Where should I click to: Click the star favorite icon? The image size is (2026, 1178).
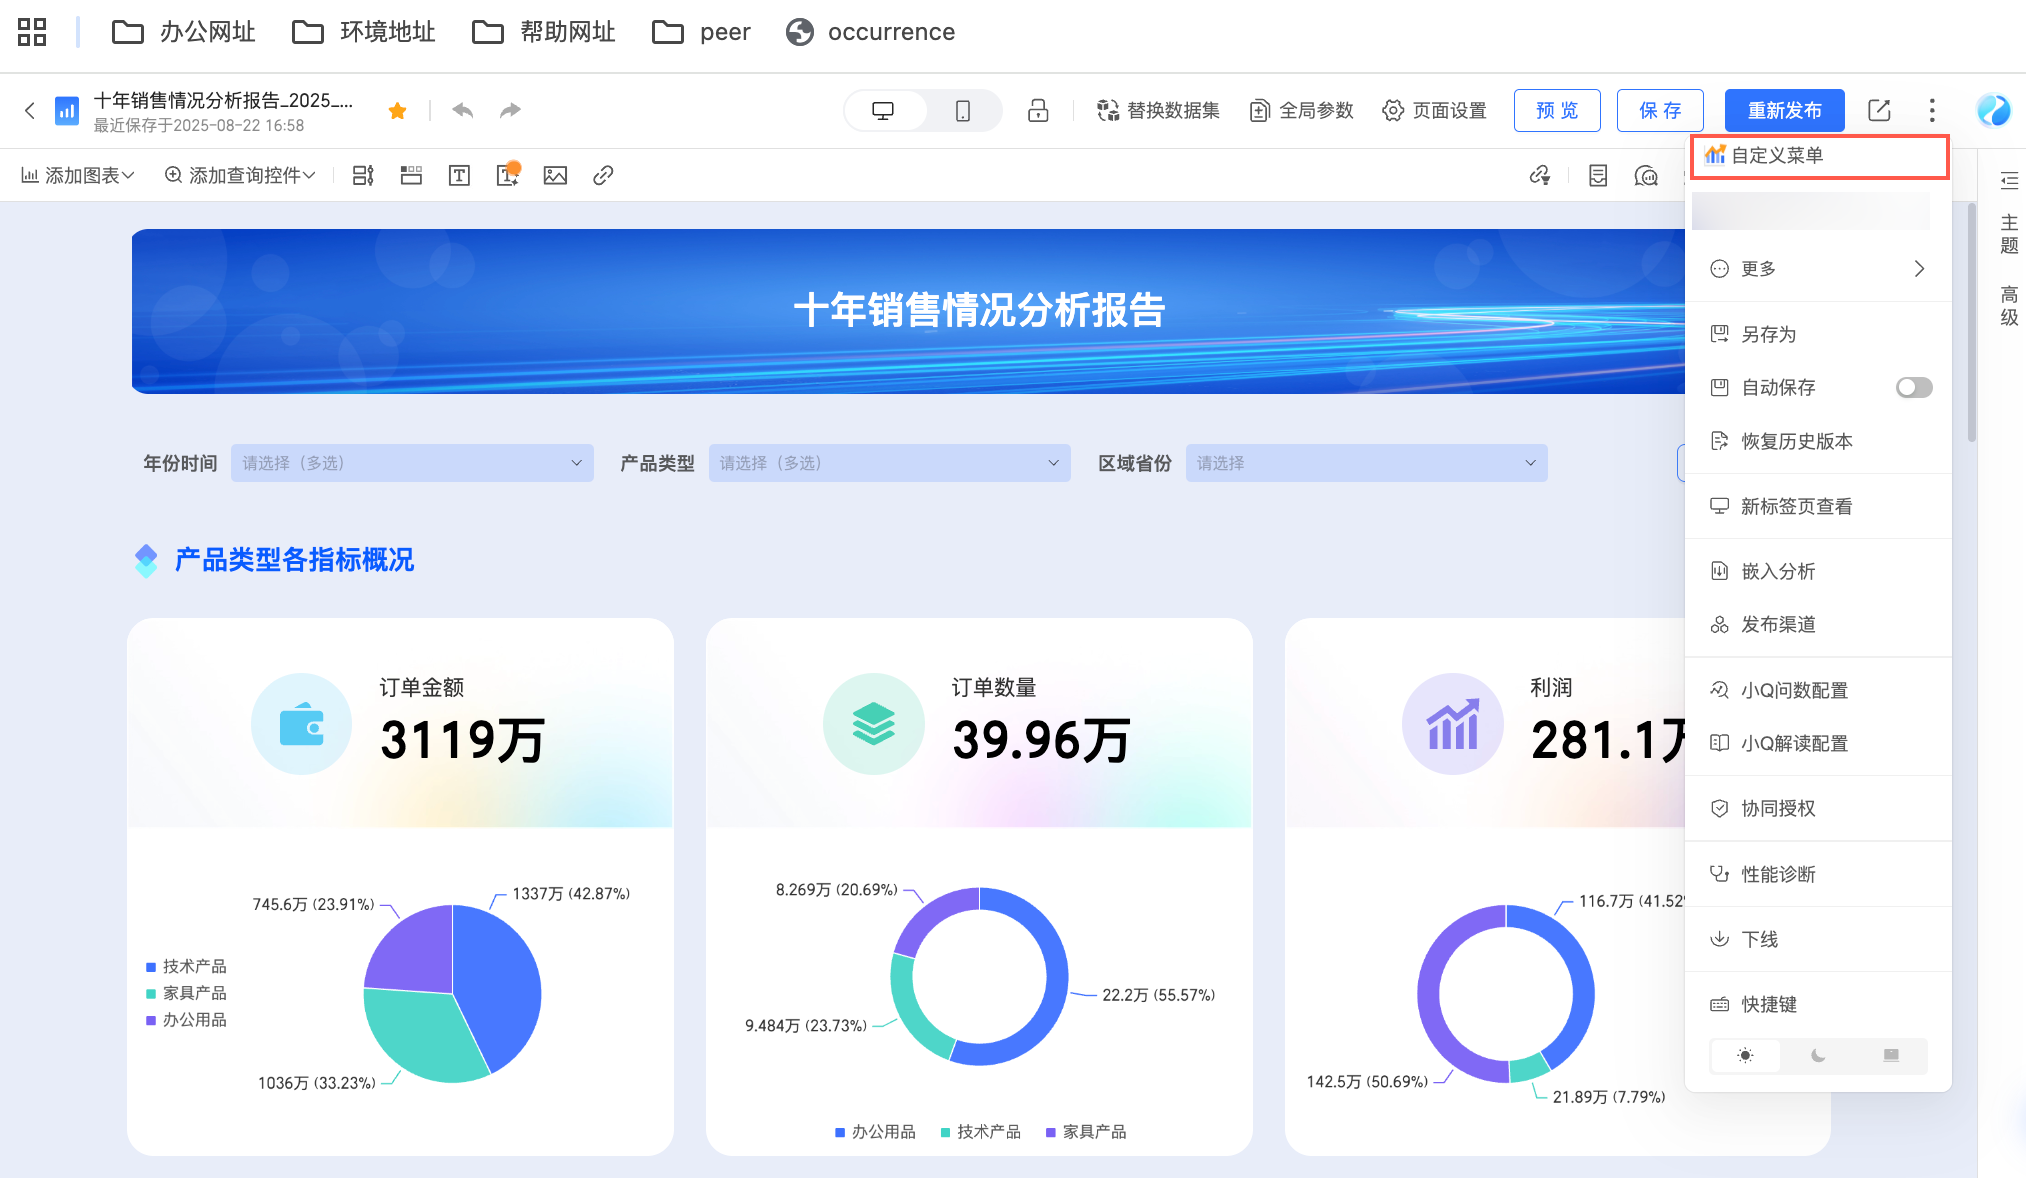[x=397, y=111]
